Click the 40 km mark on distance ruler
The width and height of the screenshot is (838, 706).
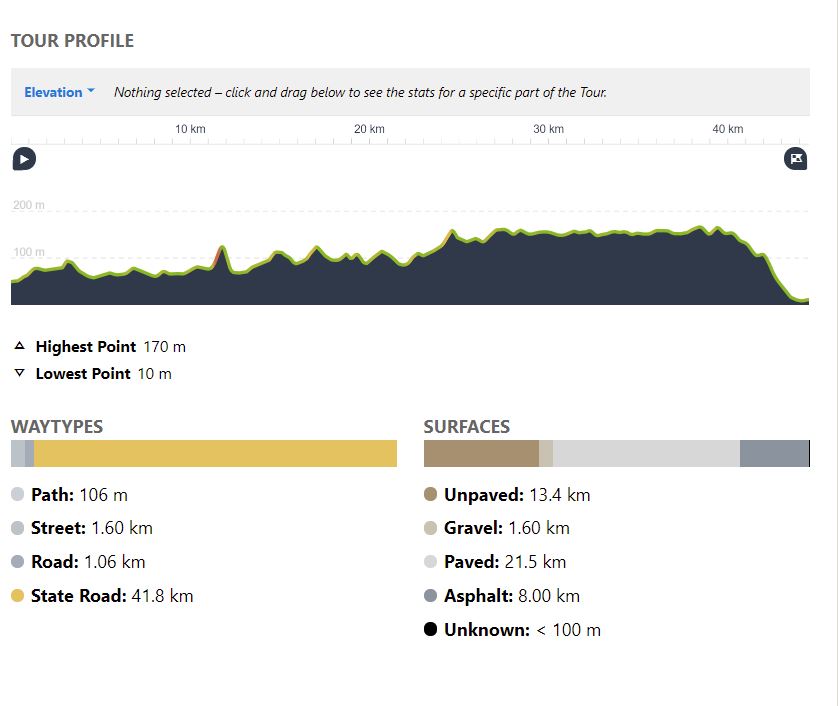[x=727, y=130]
